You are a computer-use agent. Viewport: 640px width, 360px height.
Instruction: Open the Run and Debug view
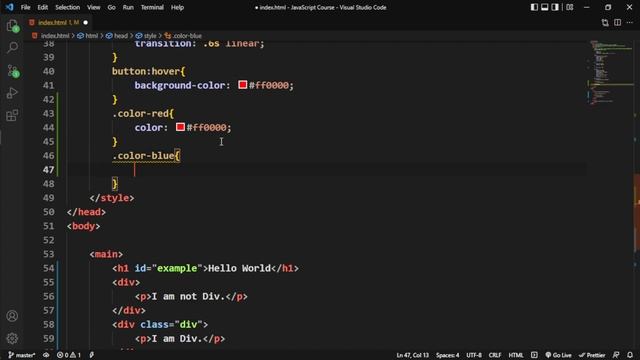pos(12,93)
